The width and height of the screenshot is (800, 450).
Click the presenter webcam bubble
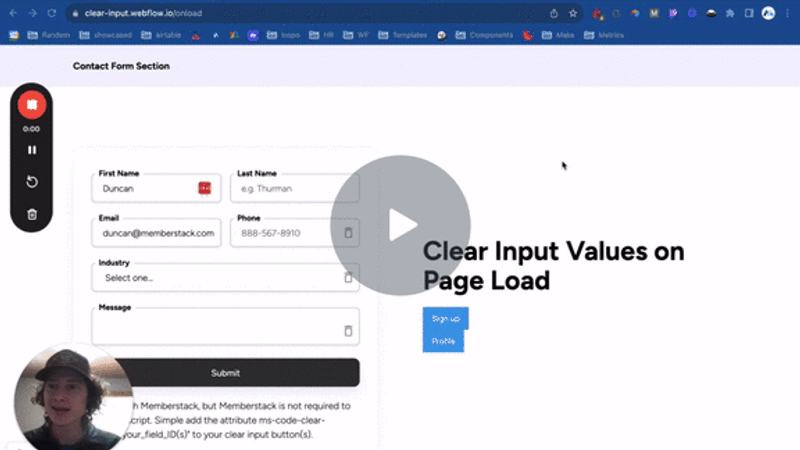72,398
